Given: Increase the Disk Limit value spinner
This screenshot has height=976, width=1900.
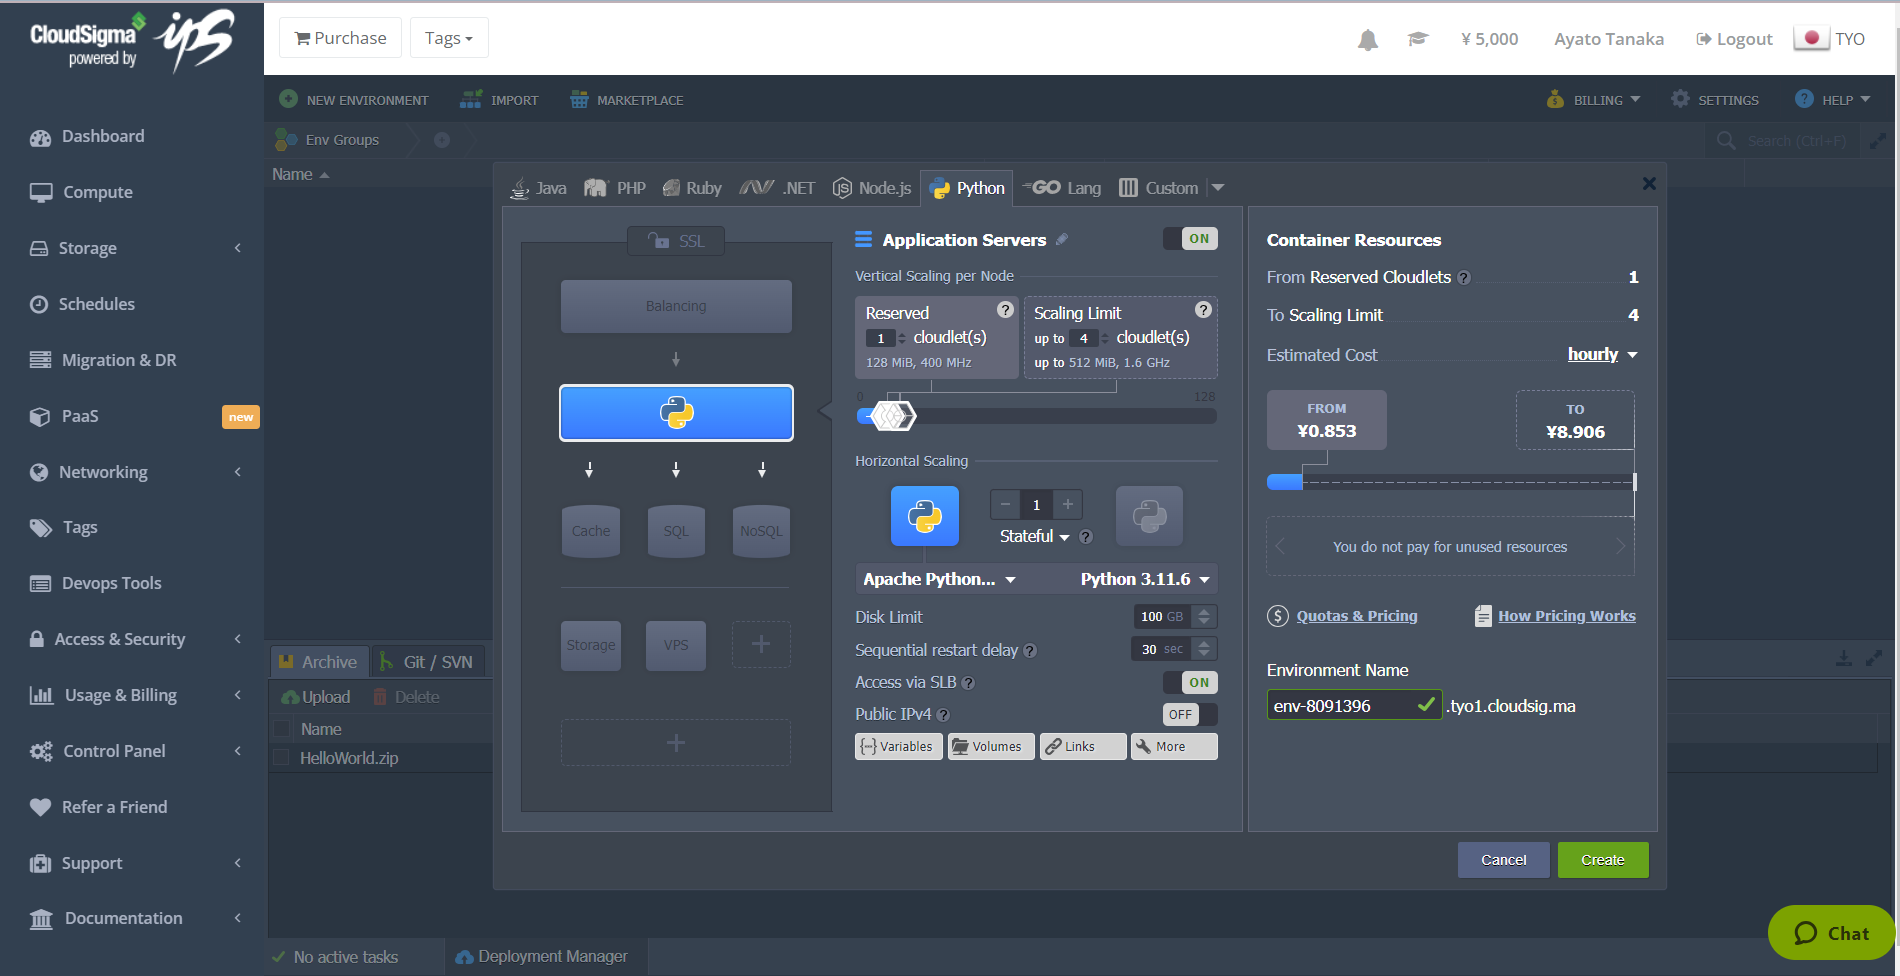Looking at the screenshot, I should pyautogui.click(x=1205, y=612).
